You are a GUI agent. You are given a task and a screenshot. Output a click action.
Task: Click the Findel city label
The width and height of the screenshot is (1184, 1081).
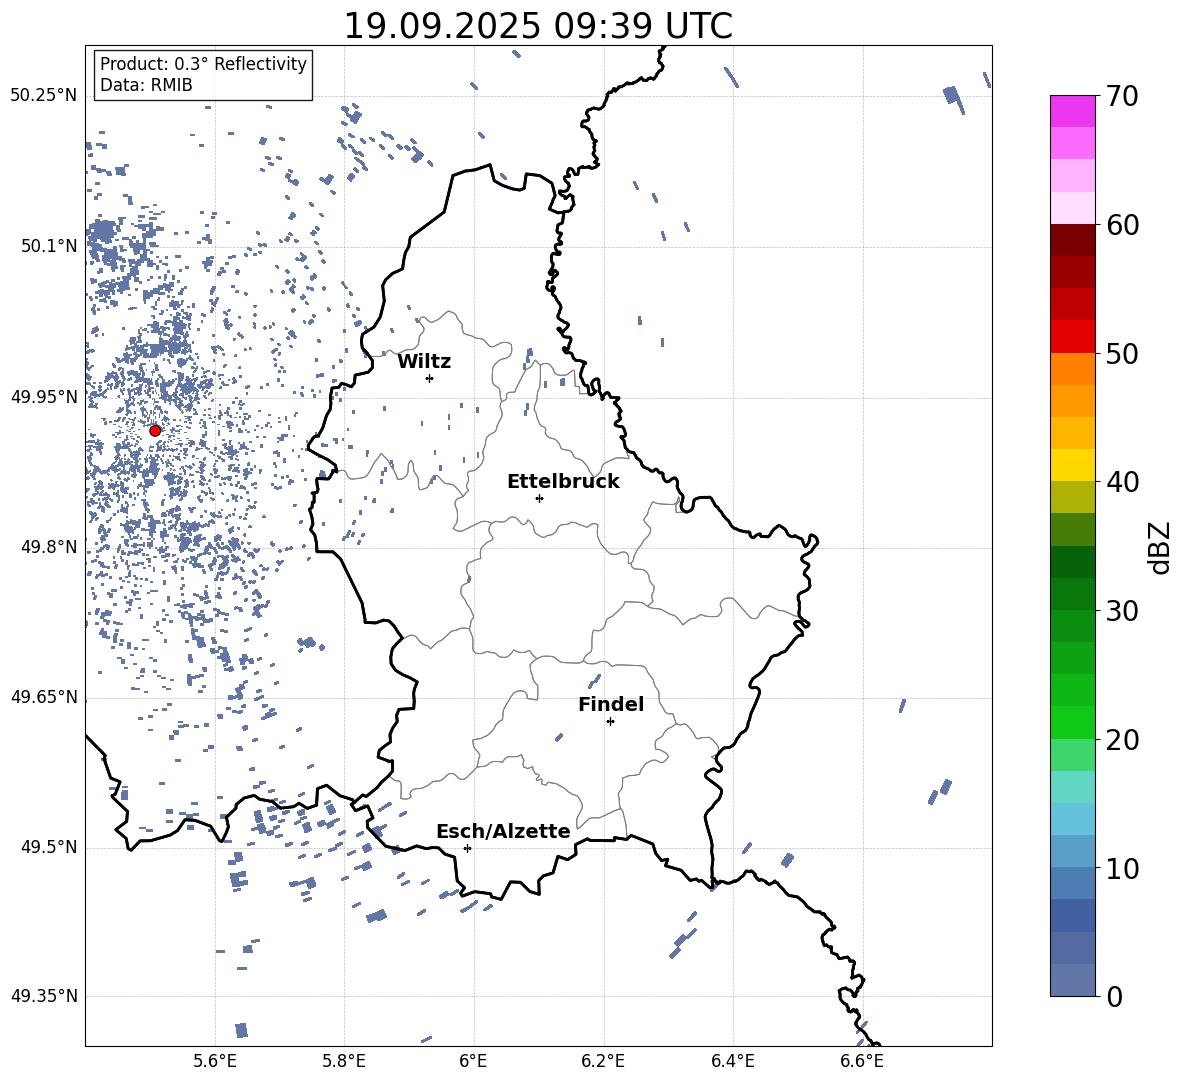(x=611, y=704)
